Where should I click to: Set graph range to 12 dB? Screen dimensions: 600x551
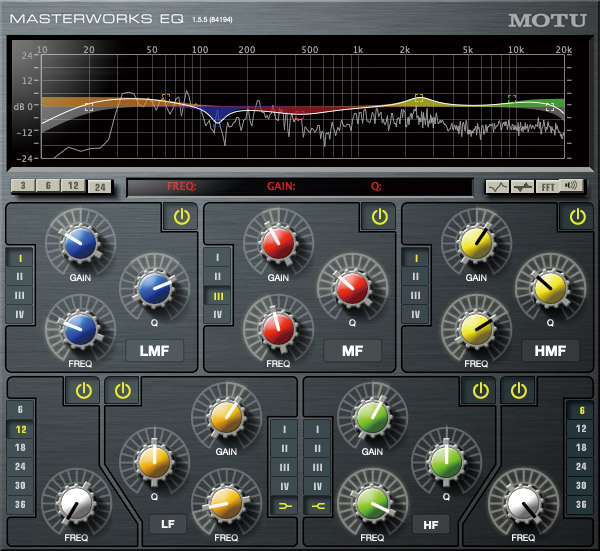tap(73, 186)
